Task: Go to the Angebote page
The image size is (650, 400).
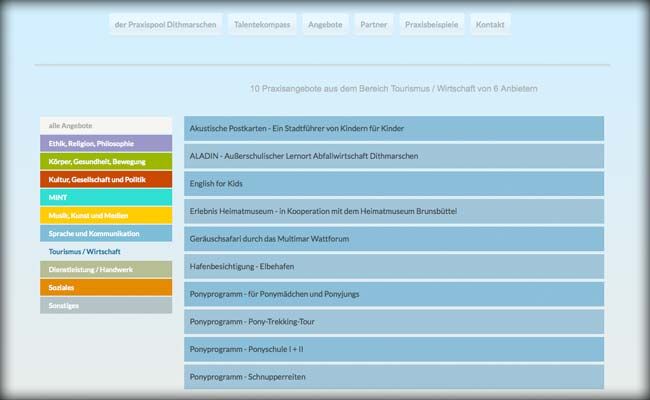Action: [326, 24]
